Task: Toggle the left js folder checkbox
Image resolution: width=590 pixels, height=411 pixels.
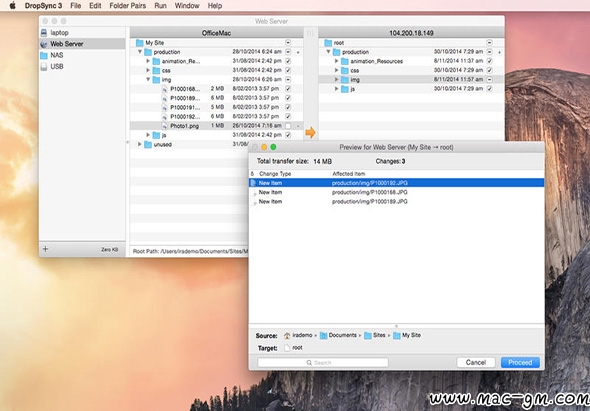Action: 288,135
